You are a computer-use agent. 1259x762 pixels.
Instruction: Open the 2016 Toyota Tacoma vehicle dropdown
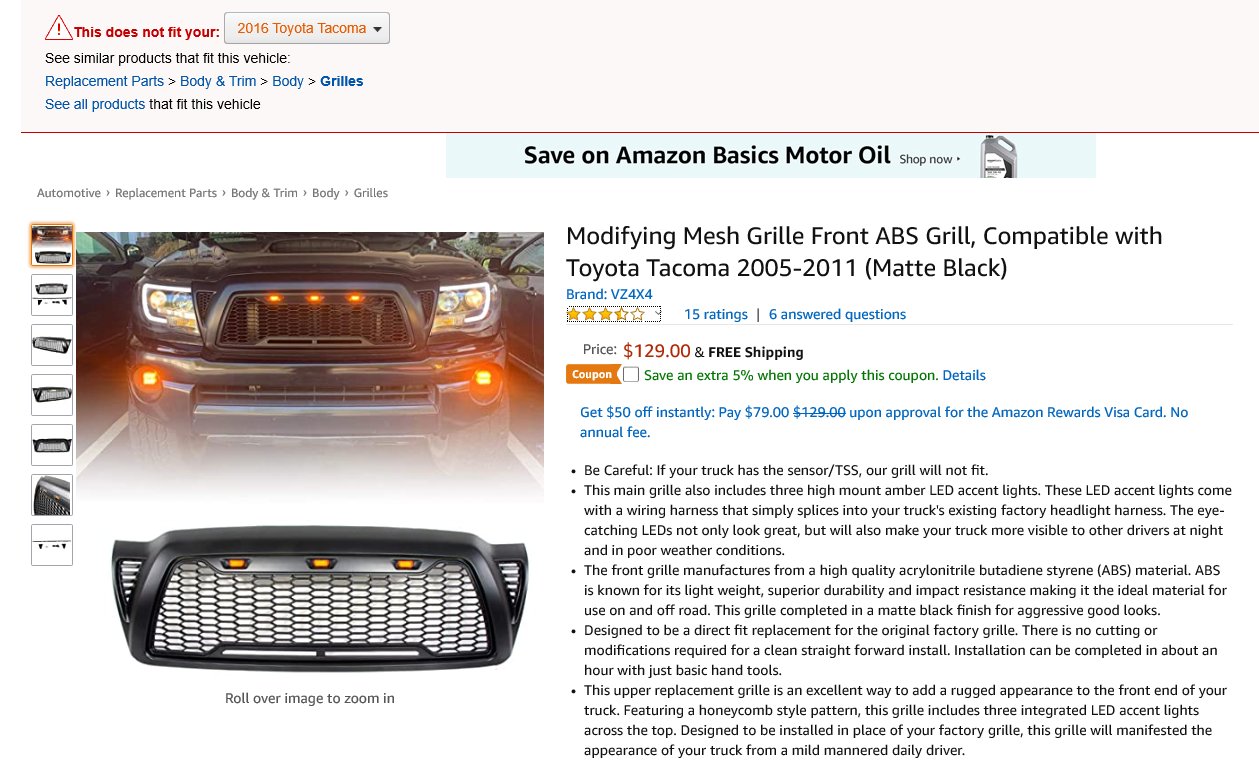(307, 28)
